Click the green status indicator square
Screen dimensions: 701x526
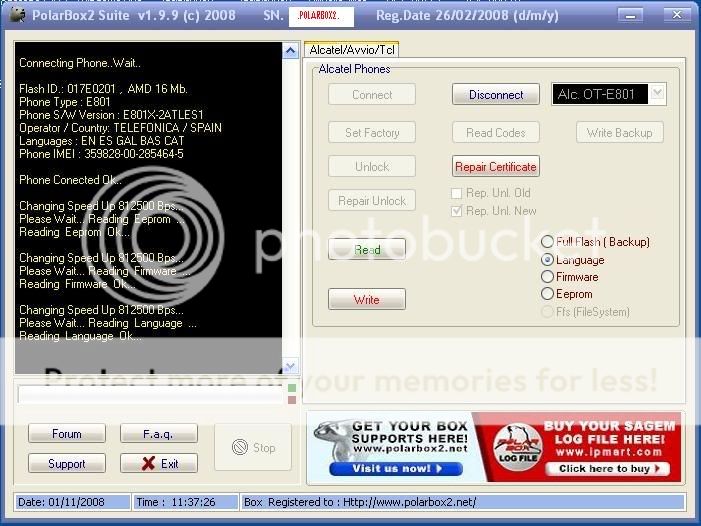292,387
